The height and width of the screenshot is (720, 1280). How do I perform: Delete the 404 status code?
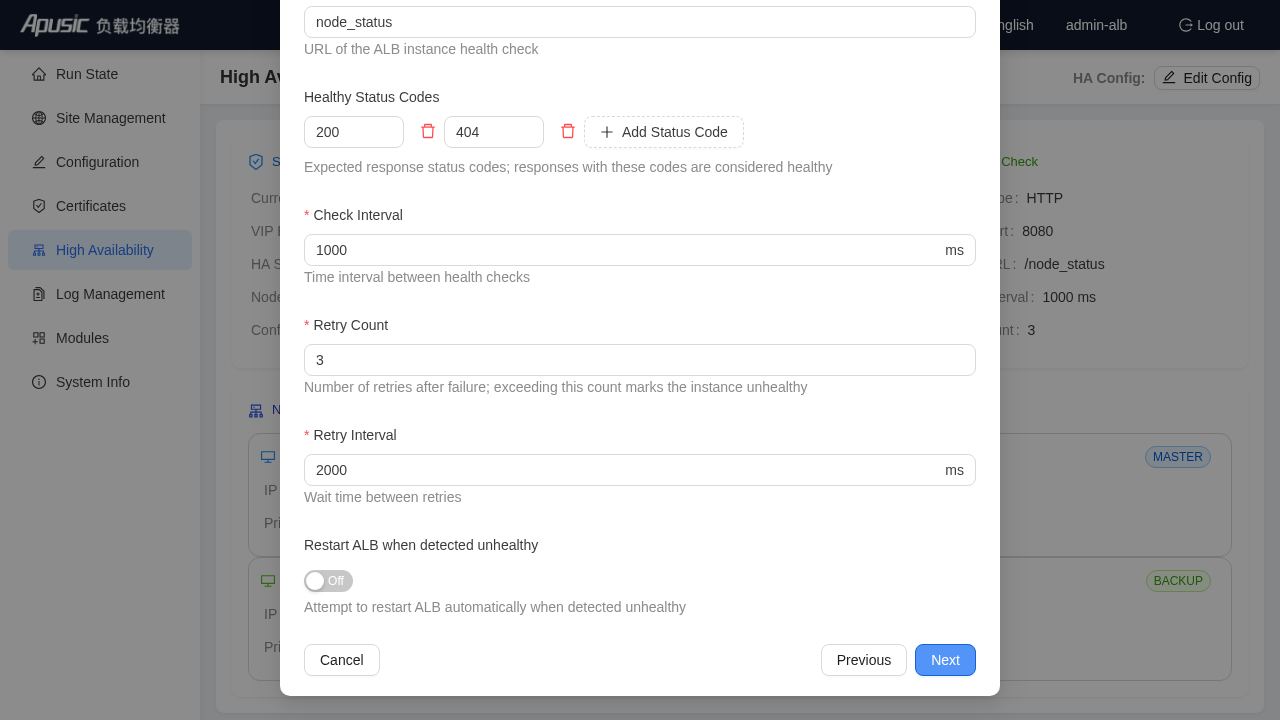(568, 131)
